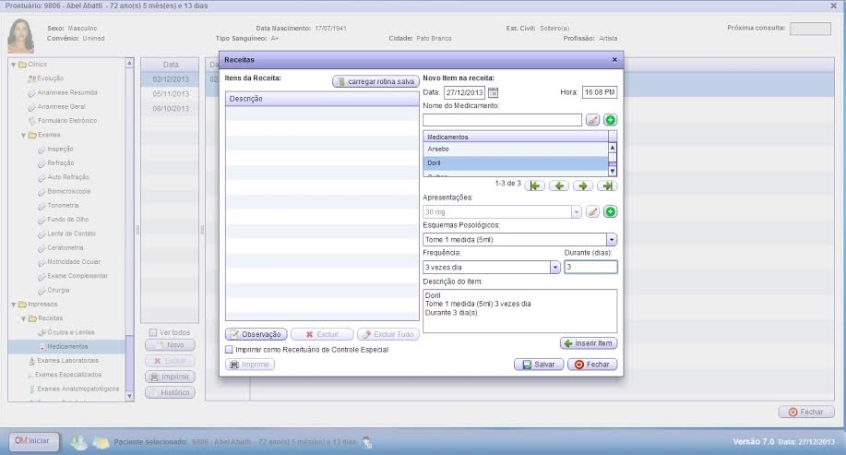Click the folder icon in bottom bar
The image size is (846, 455).
[x=101, y=443]
